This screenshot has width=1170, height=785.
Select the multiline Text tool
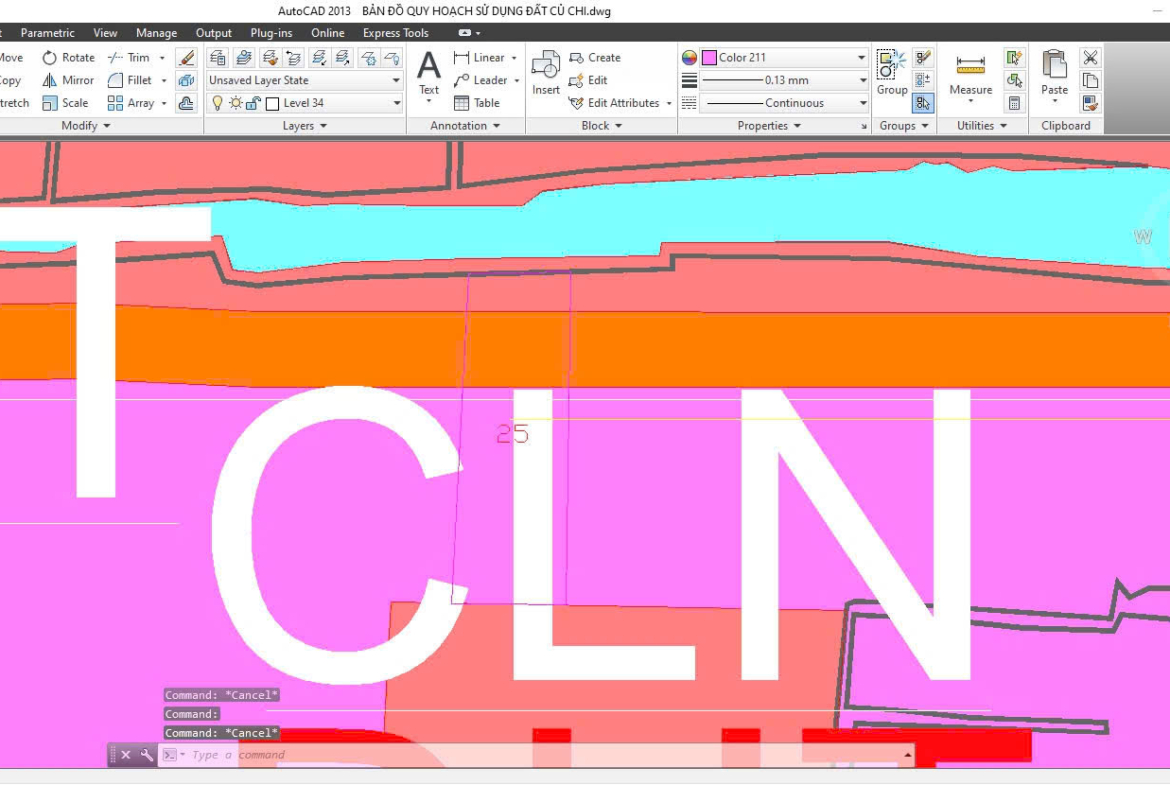point(429,74)
